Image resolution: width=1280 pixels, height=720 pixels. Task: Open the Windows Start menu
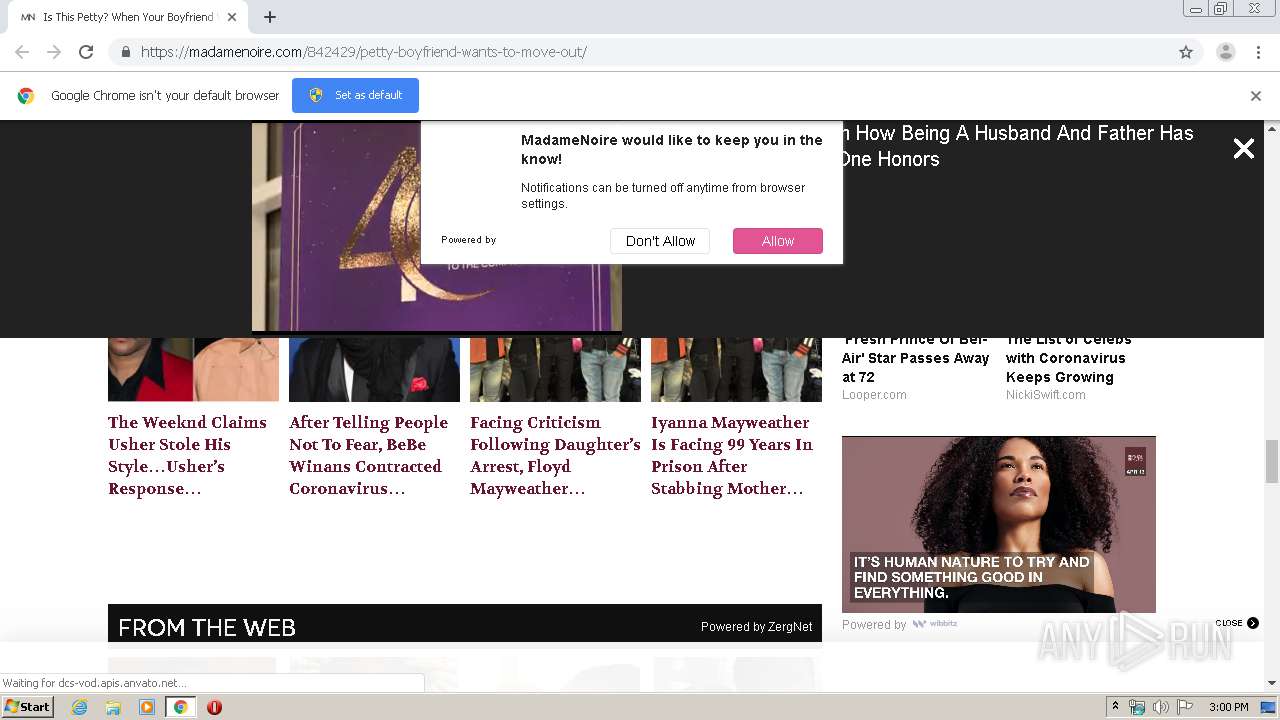[x=27, y=707]
